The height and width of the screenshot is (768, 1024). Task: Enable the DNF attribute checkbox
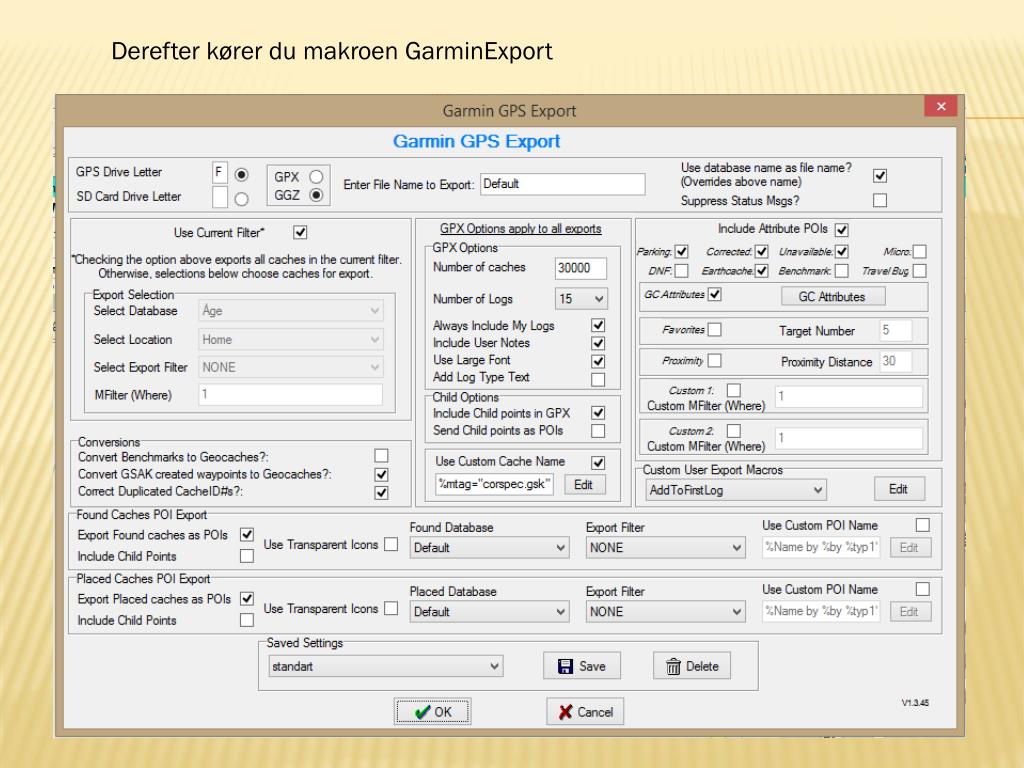click(681, 270)
